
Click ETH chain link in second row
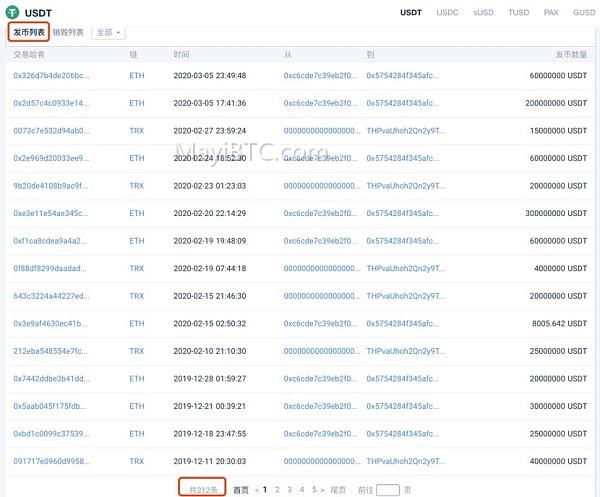[x=137, y=103]
